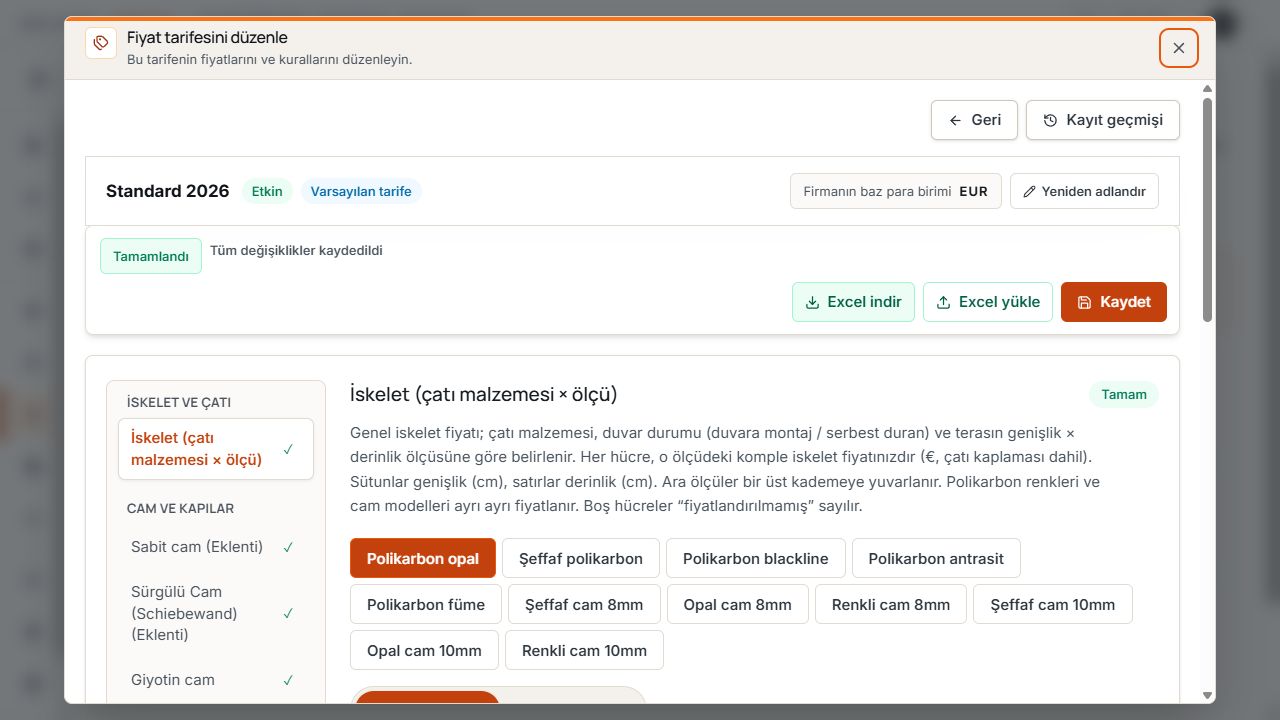Go back with the Geri button
1280x720 pixels.
pyautogui.click(x=974, y=120)
